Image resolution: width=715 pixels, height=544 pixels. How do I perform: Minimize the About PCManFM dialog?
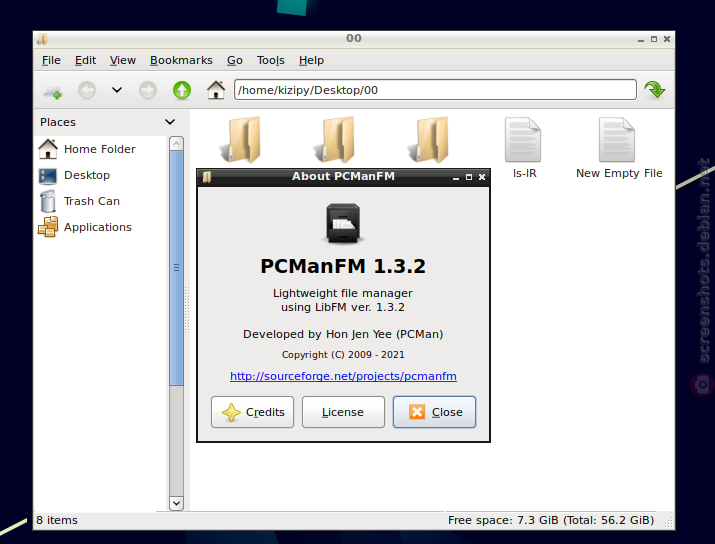[x=456, y=177]
